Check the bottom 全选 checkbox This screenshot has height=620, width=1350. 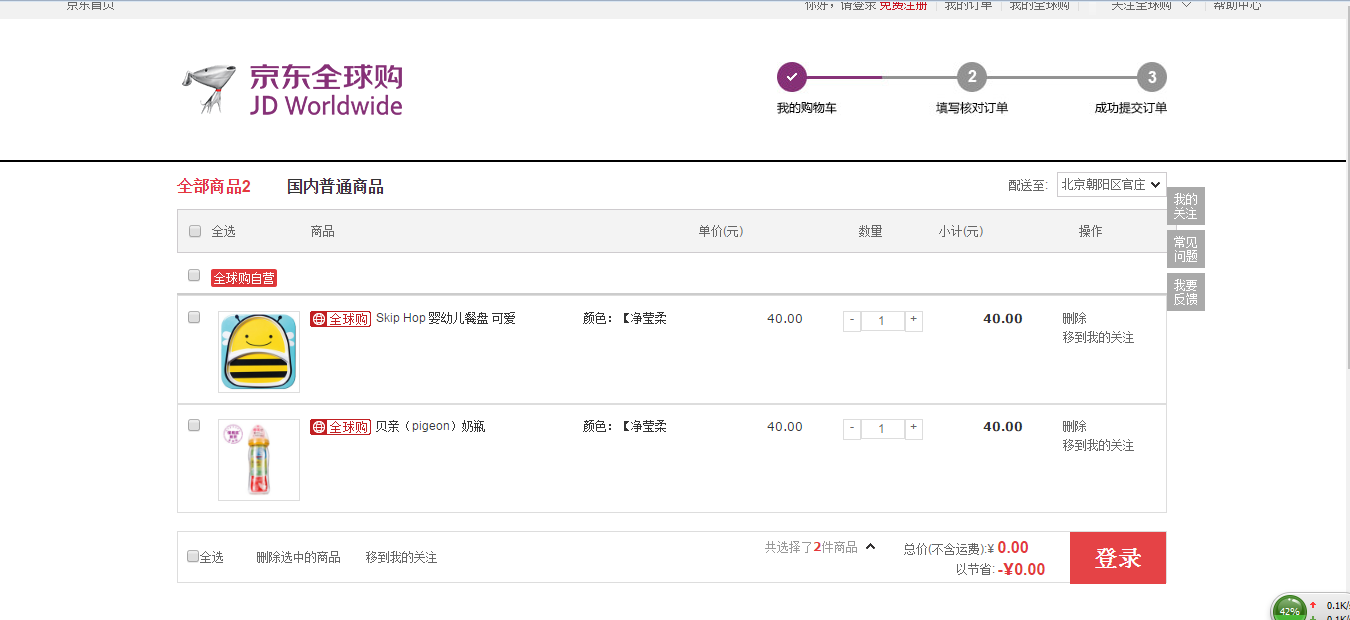click(193, 557)
